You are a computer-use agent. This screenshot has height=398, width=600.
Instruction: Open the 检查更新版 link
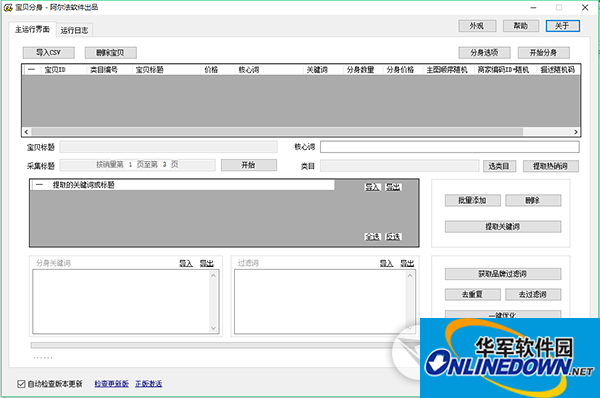tap(111, 384)
